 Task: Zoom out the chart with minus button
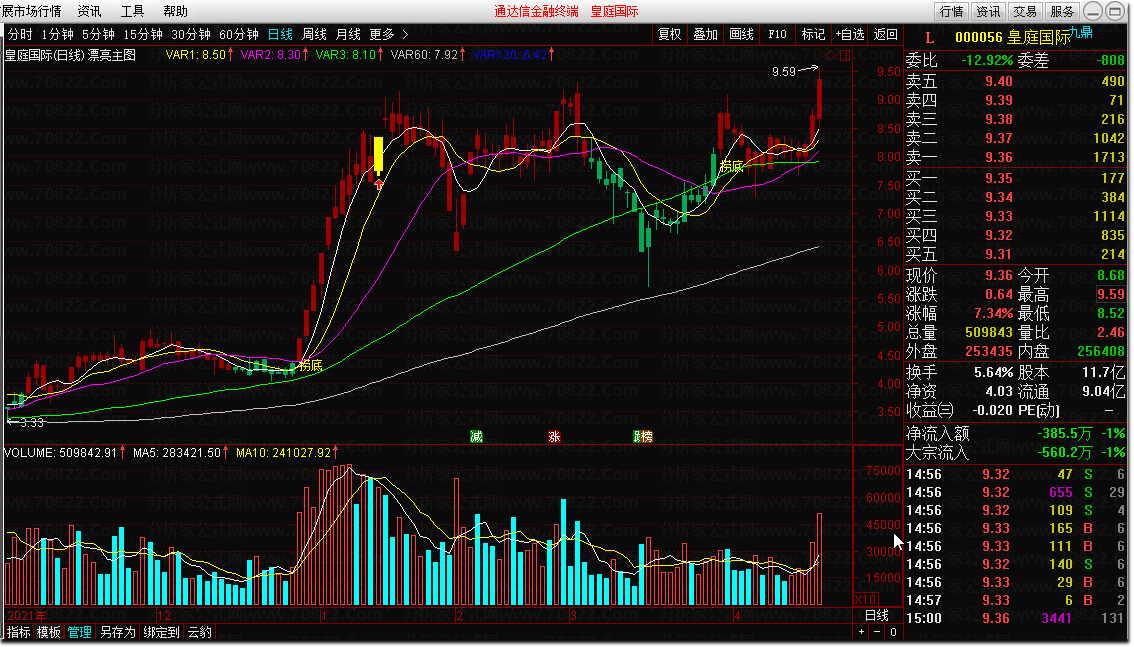point(877,632)
